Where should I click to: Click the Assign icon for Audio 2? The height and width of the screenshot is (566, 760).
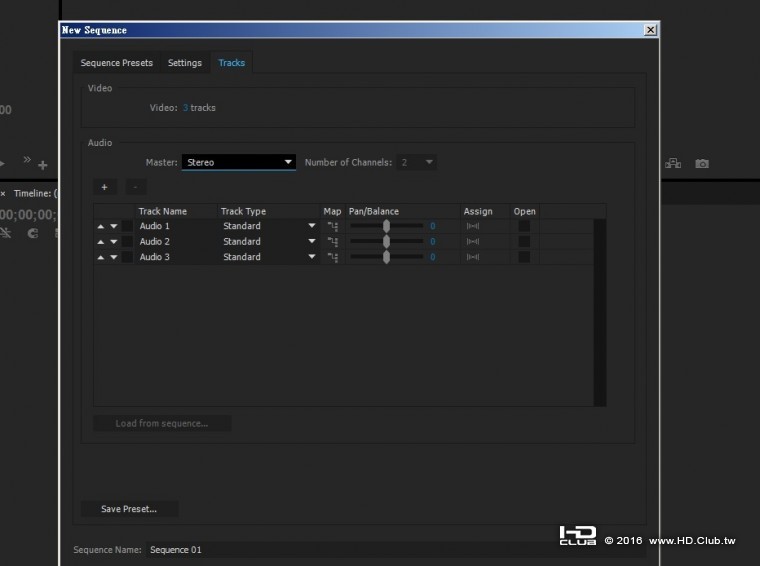coord(473,242)
